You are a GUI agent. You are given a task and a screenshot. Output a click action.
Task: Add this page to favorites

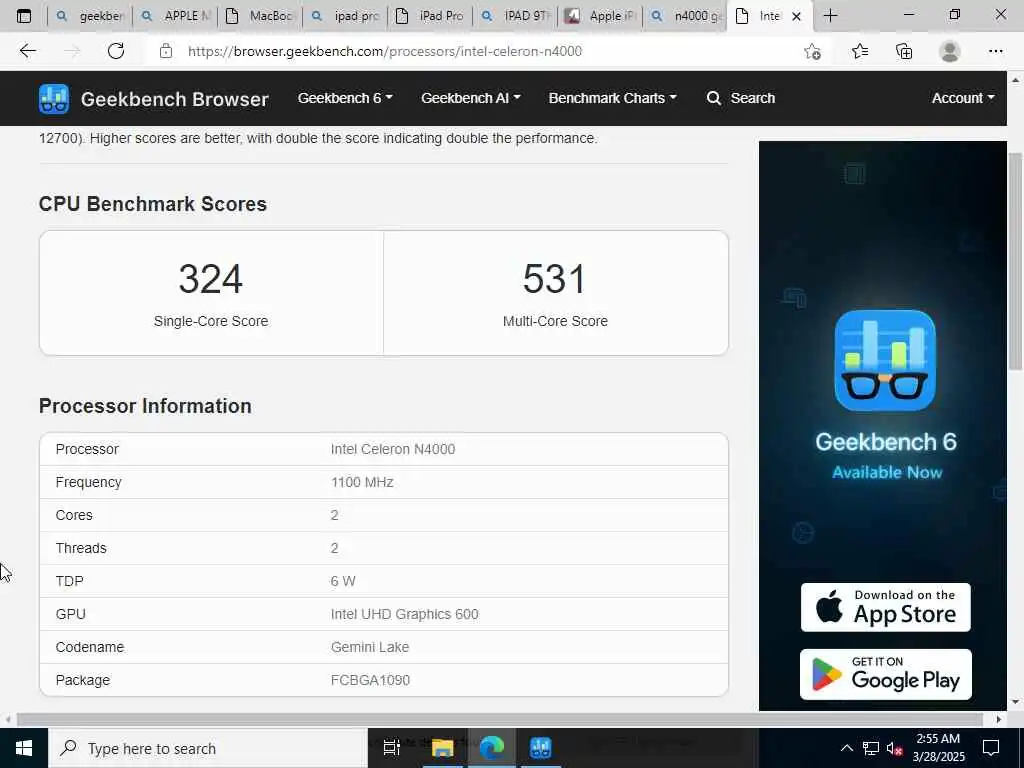click(x=812, y=51)
